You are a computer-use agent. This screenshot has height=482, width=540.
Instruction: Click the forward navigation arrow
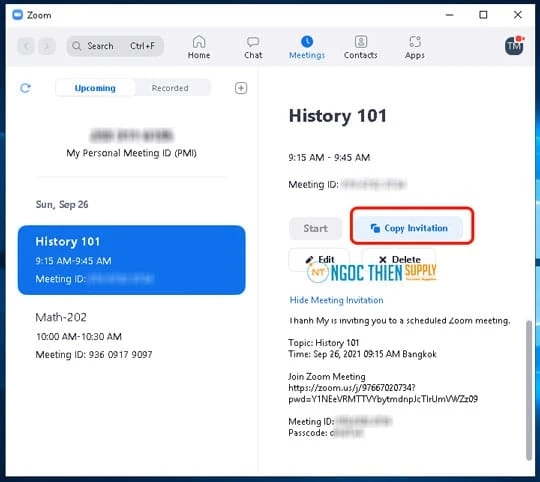coord(47,46)
